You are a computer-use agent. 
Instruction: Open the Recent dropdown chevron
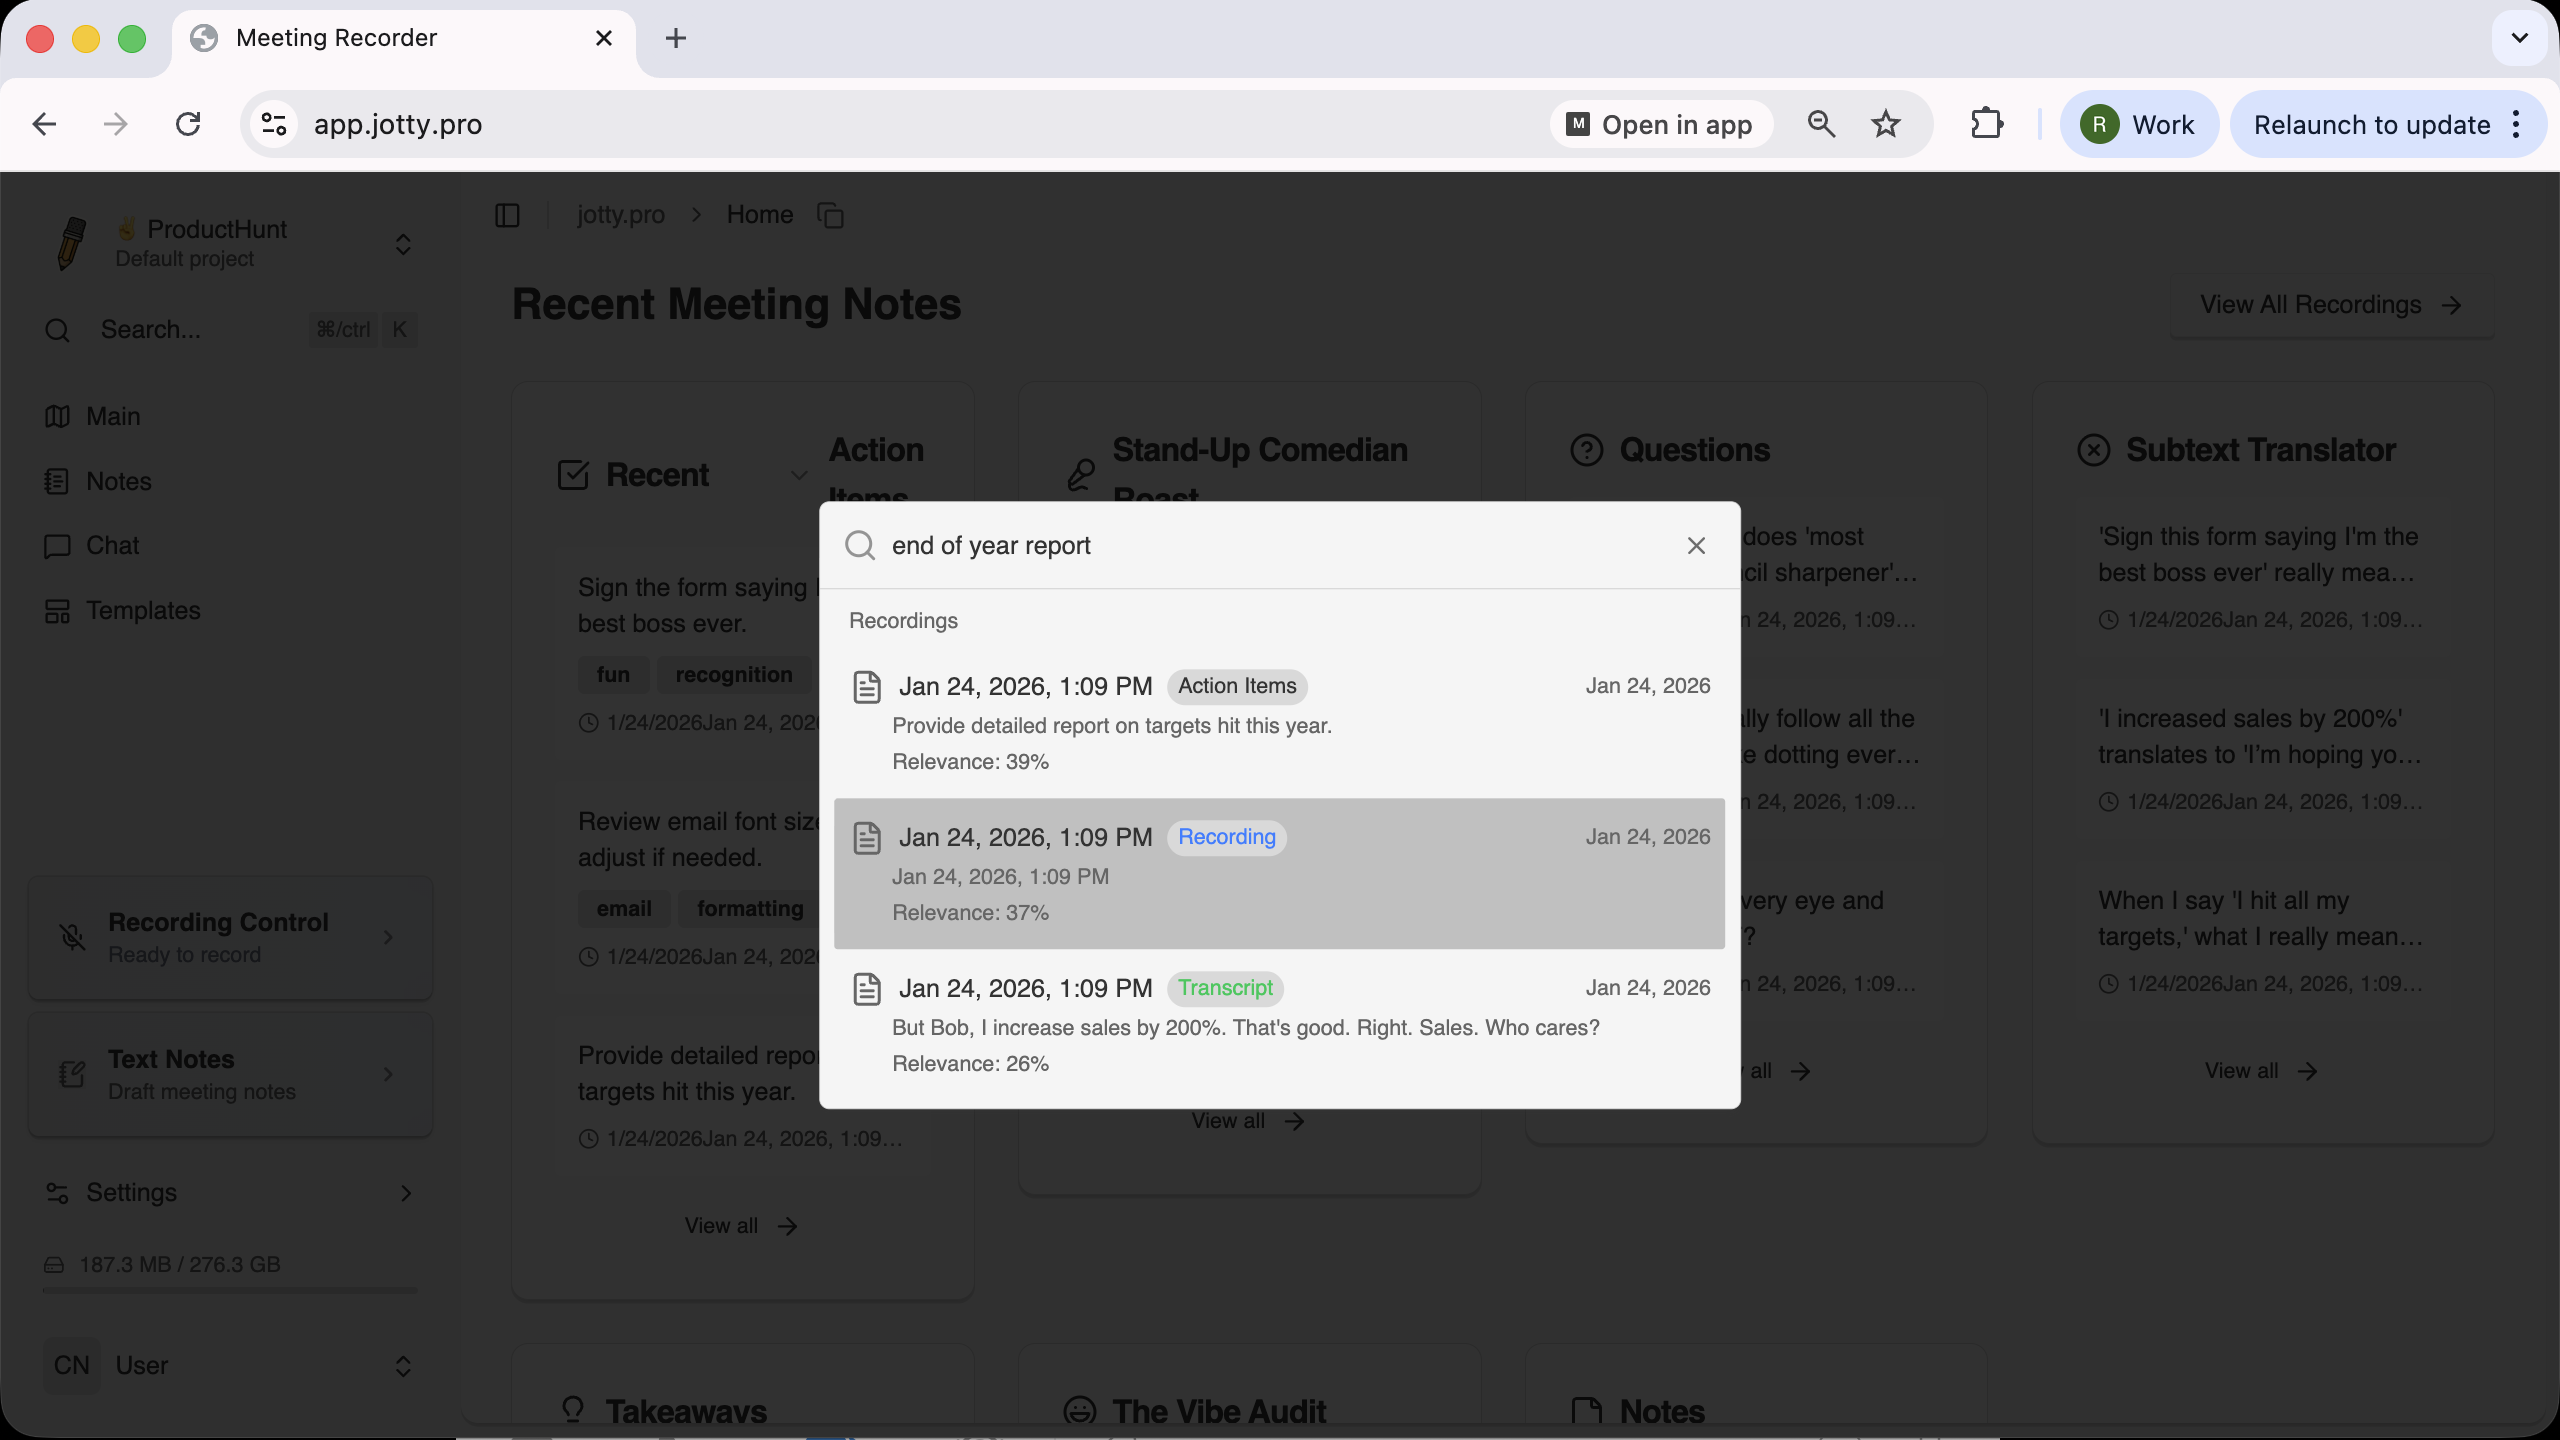[x=799, y=475]
